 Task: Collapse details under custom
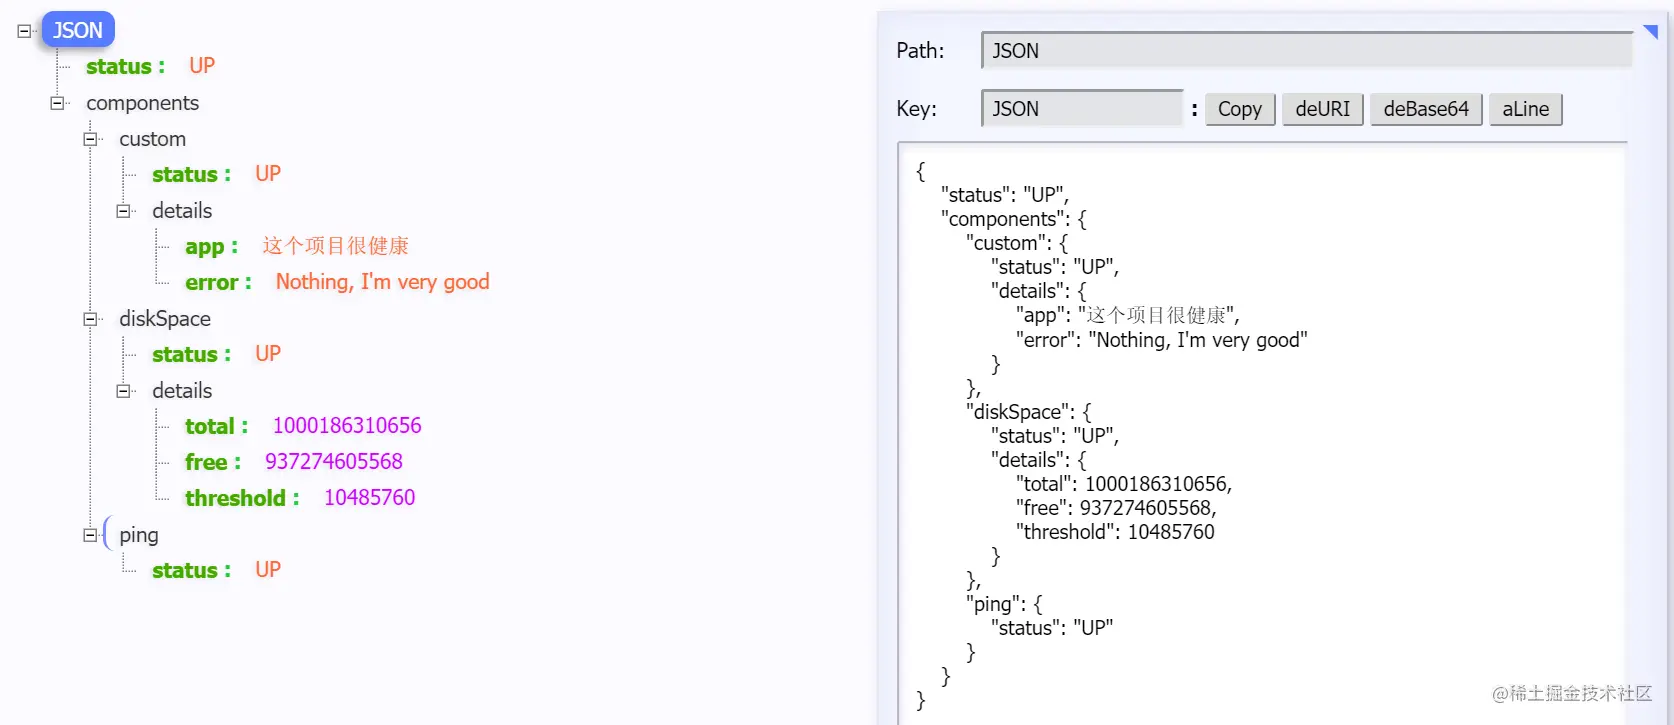pos(123,211)
